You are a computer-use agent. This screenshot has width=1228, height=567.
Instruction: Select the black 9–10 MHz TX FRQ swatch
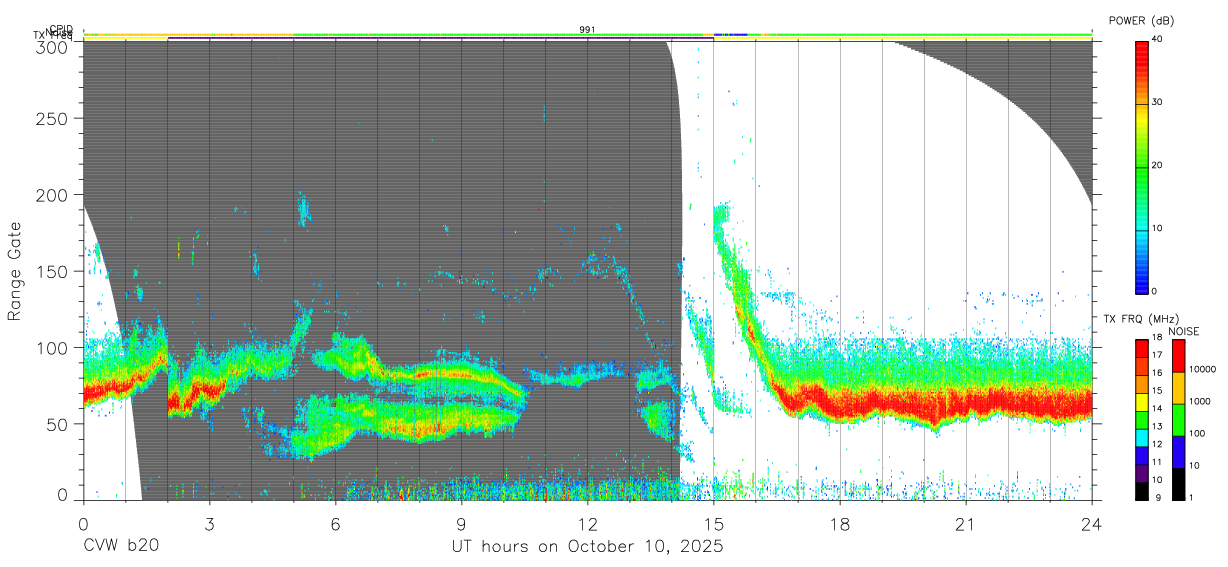1142,491
